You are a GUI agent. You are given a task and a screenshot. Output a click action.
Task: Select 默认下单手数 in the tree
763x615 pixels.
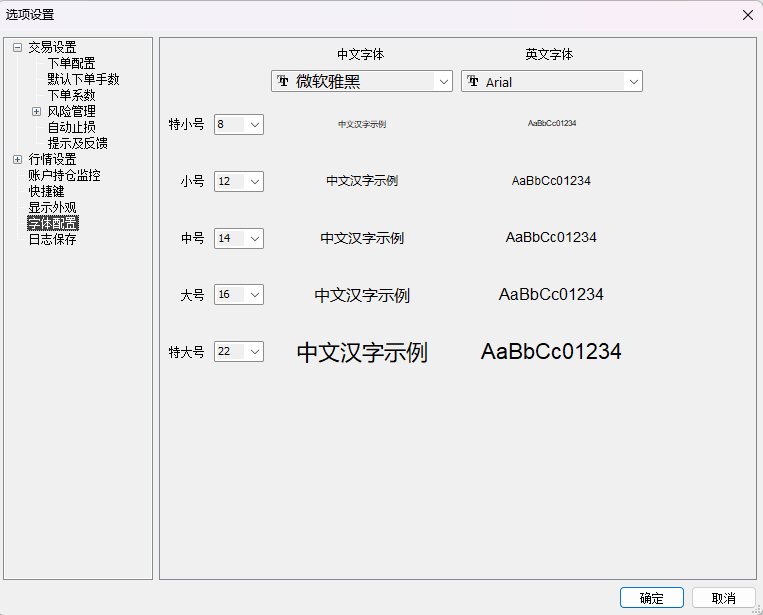click(83, 79)
